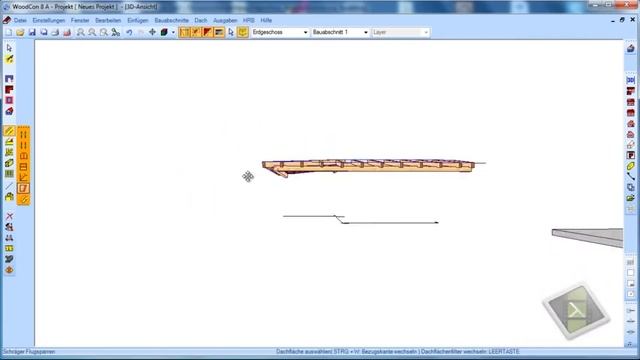Open the Datei menu

coord(20,20)
